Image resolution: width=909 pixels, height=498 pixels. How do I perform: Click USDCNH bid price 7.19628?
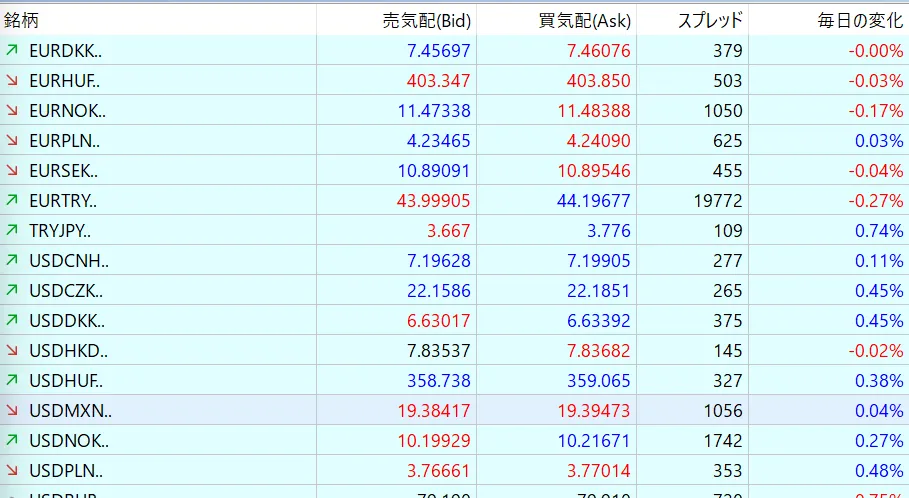[438, 261]
